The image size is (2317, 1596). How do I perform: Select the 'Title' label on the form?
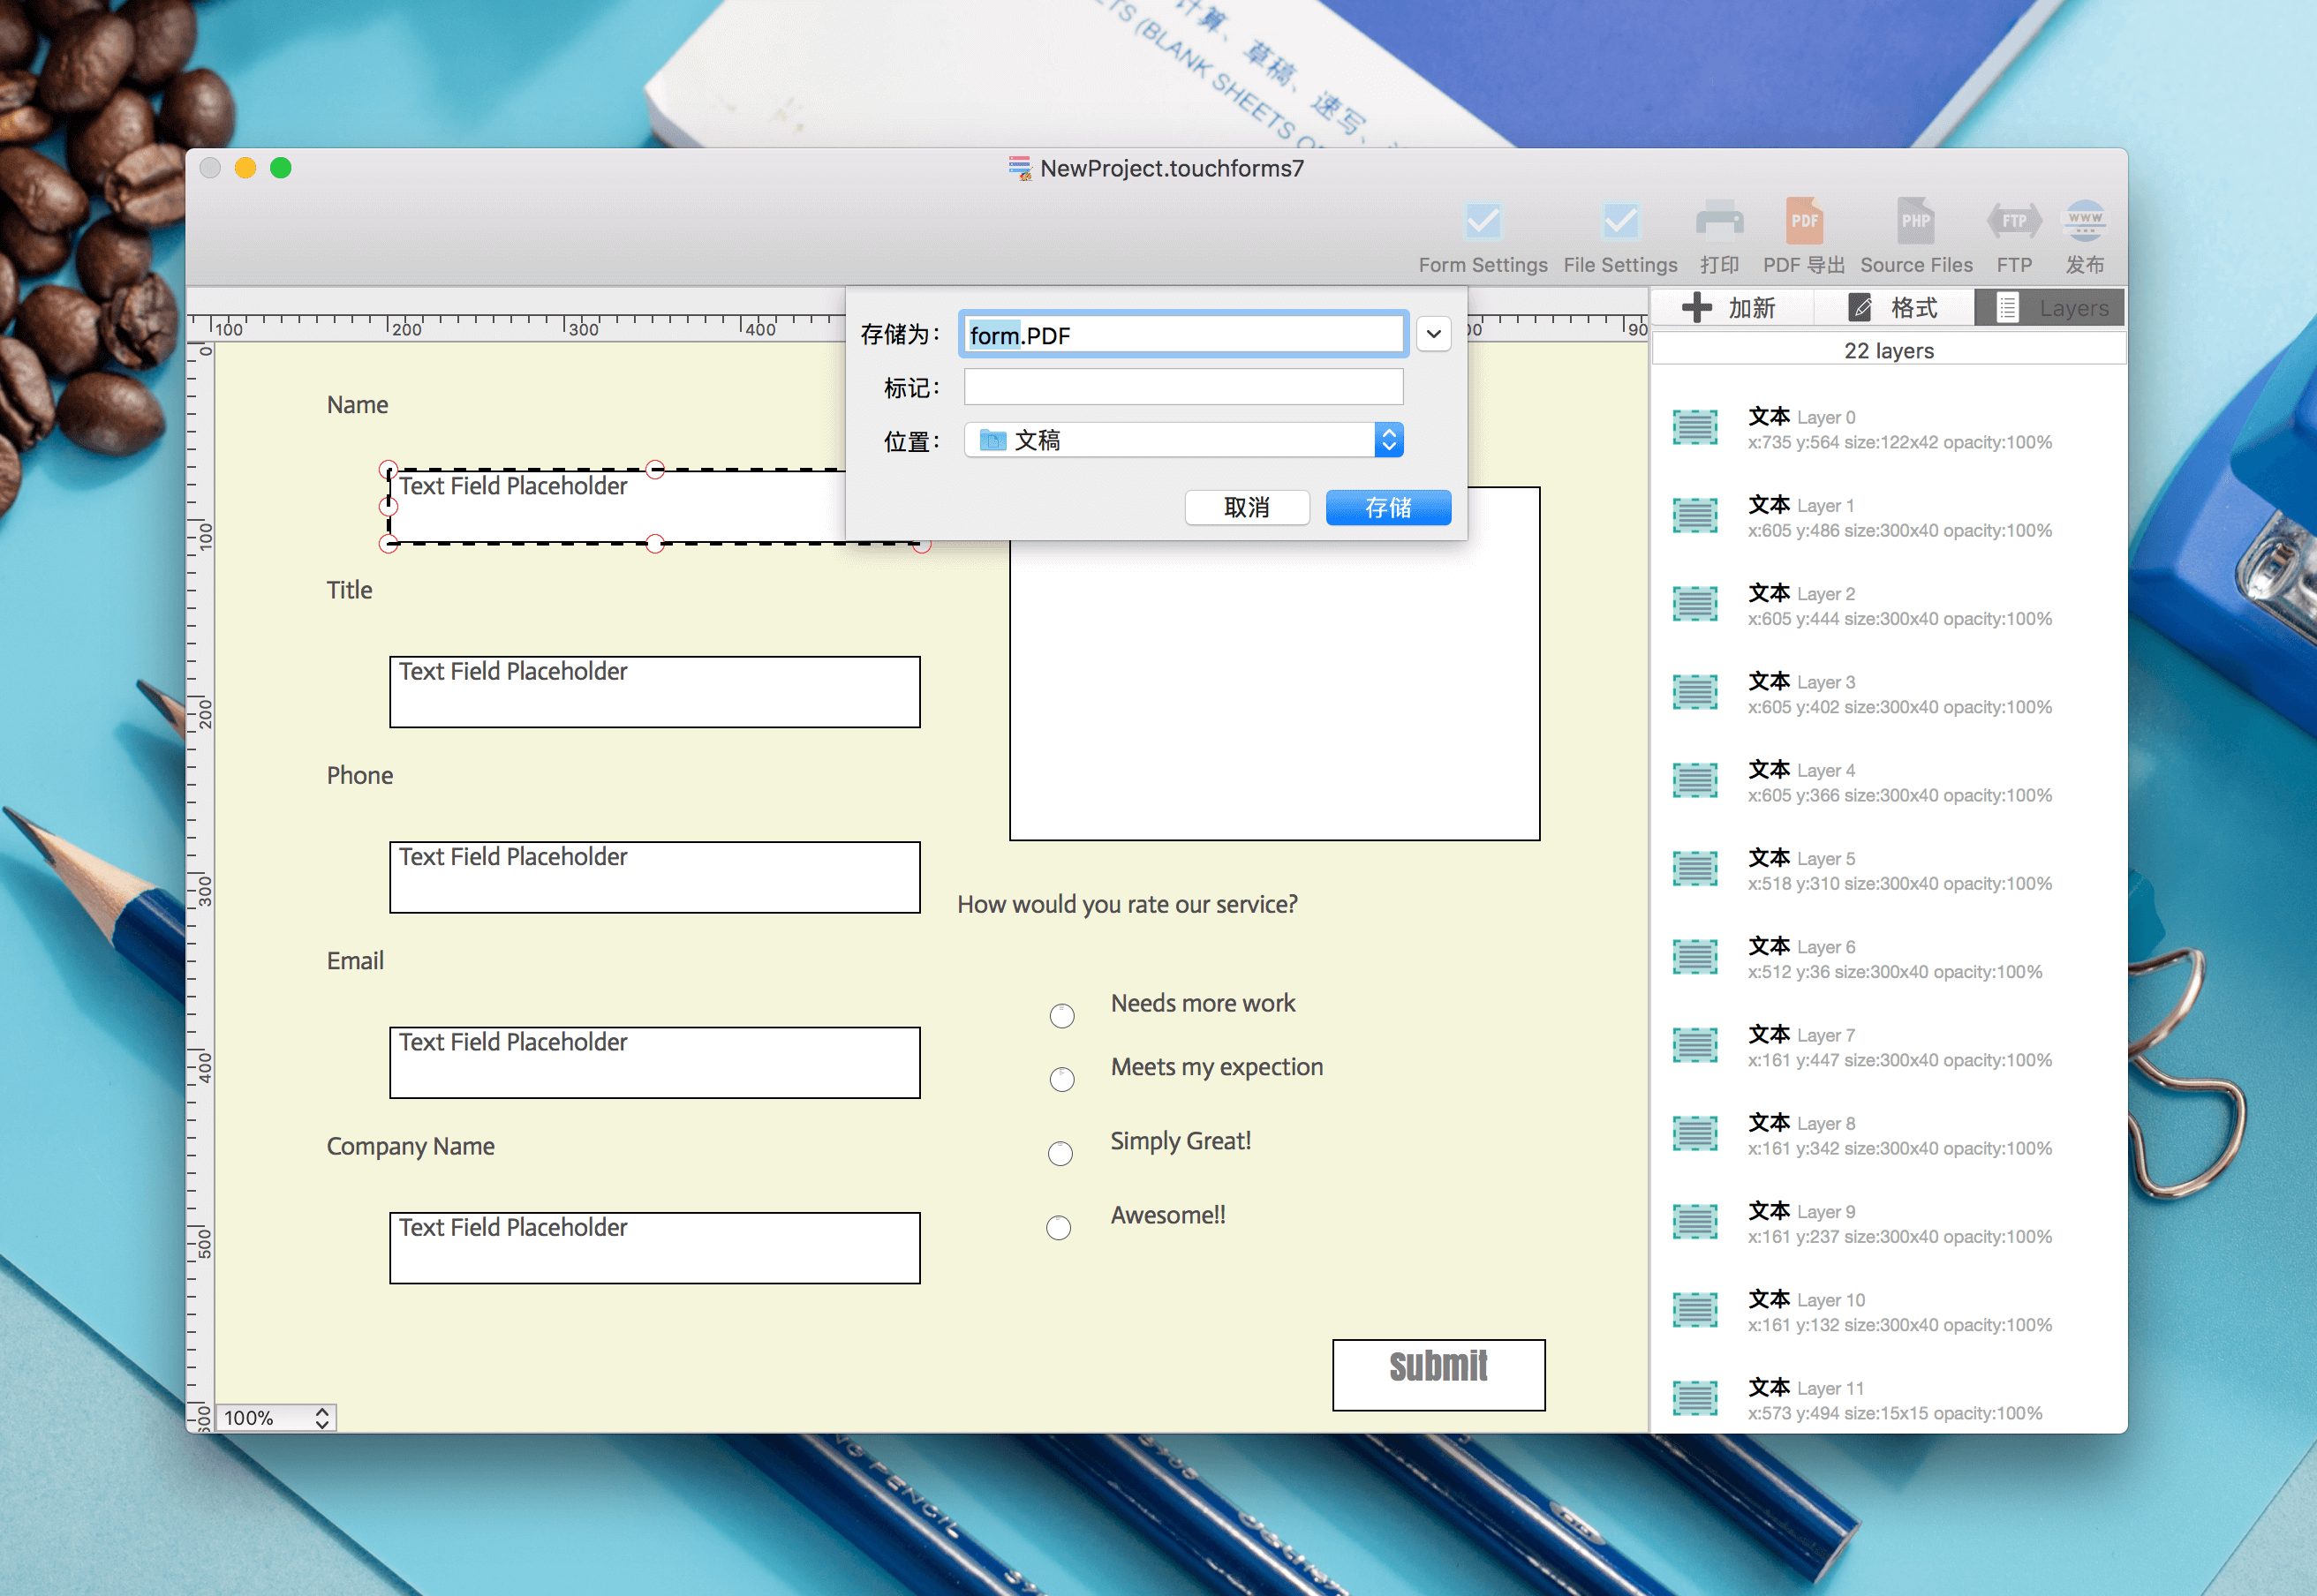tap(349, 590)
